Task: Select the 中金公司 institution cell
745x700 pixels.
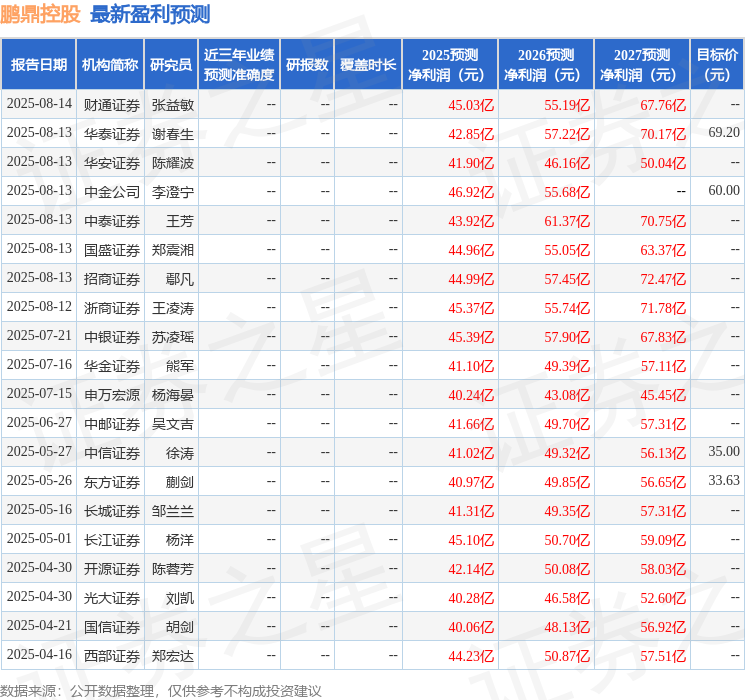Action: tap(112, 192)
